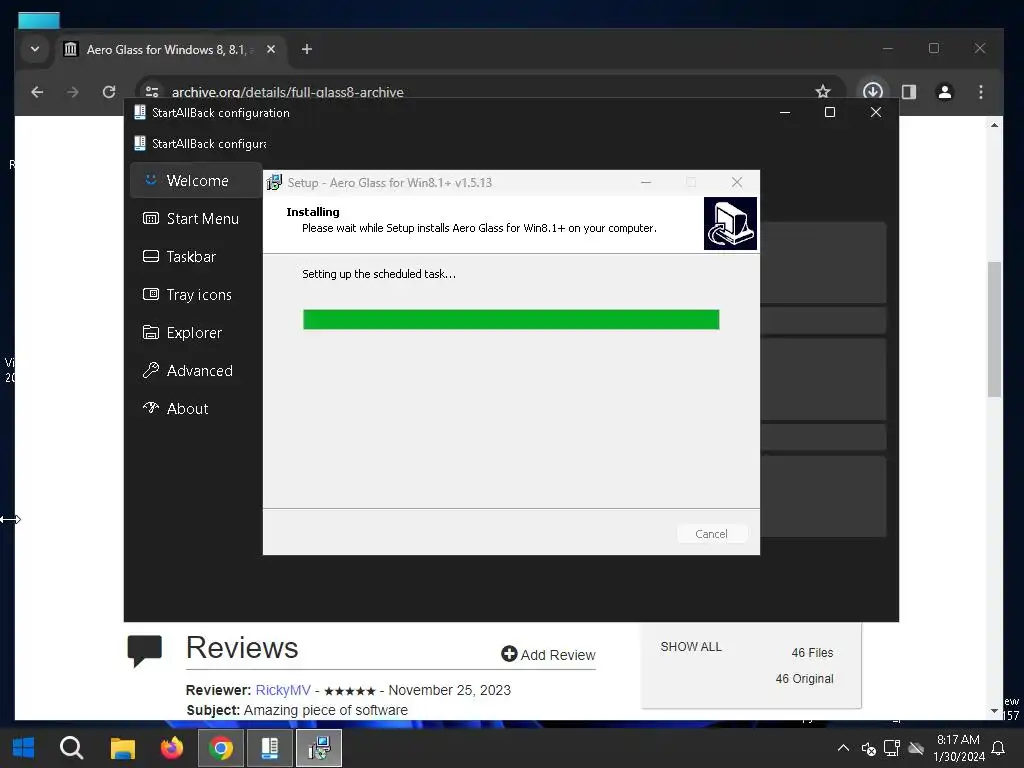Open Chrome three-dot menu
Image resolution: width=1024 pixels, height=768 pixels.
click(x=980, y=92)
